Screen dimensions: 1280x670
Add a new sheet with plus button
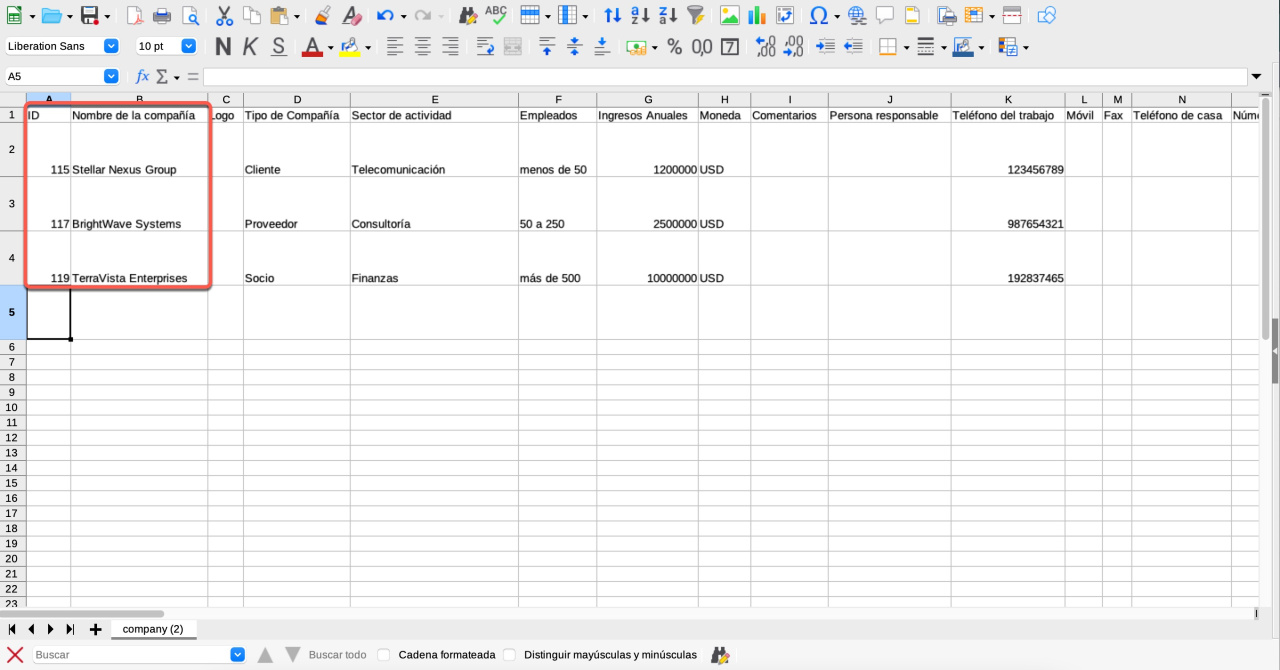pyautogui.click(x=96, y=629)
